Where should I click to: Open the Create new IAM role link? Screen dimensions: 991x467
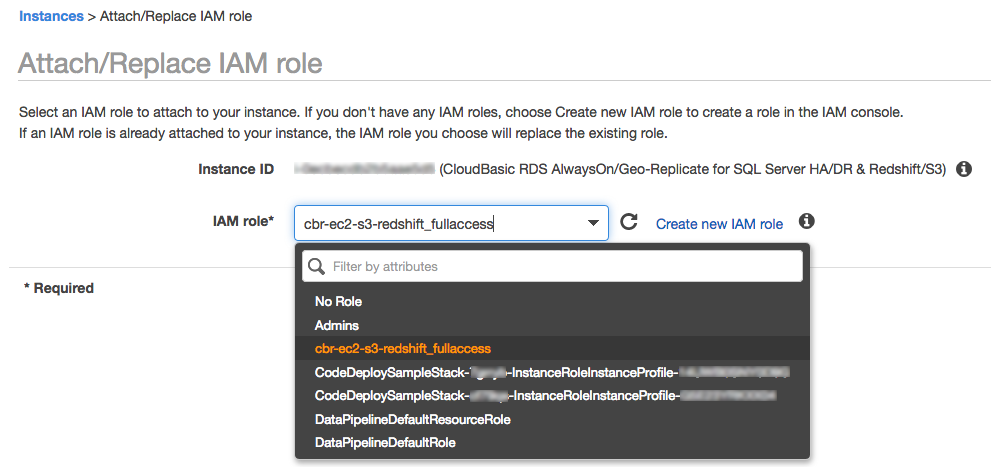click(x=719, y=224)
